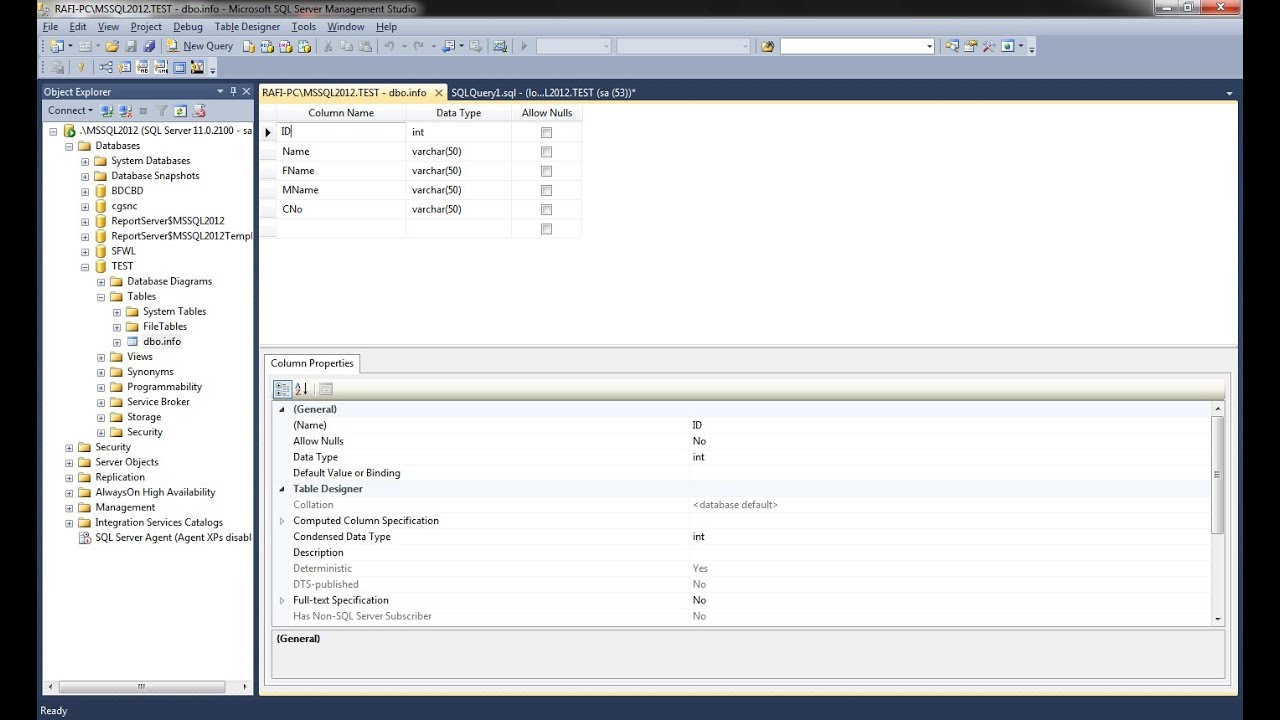Click the Column Properties vertical scrollbar
Screen dimensions: 1280x720
click(1217, 513)
